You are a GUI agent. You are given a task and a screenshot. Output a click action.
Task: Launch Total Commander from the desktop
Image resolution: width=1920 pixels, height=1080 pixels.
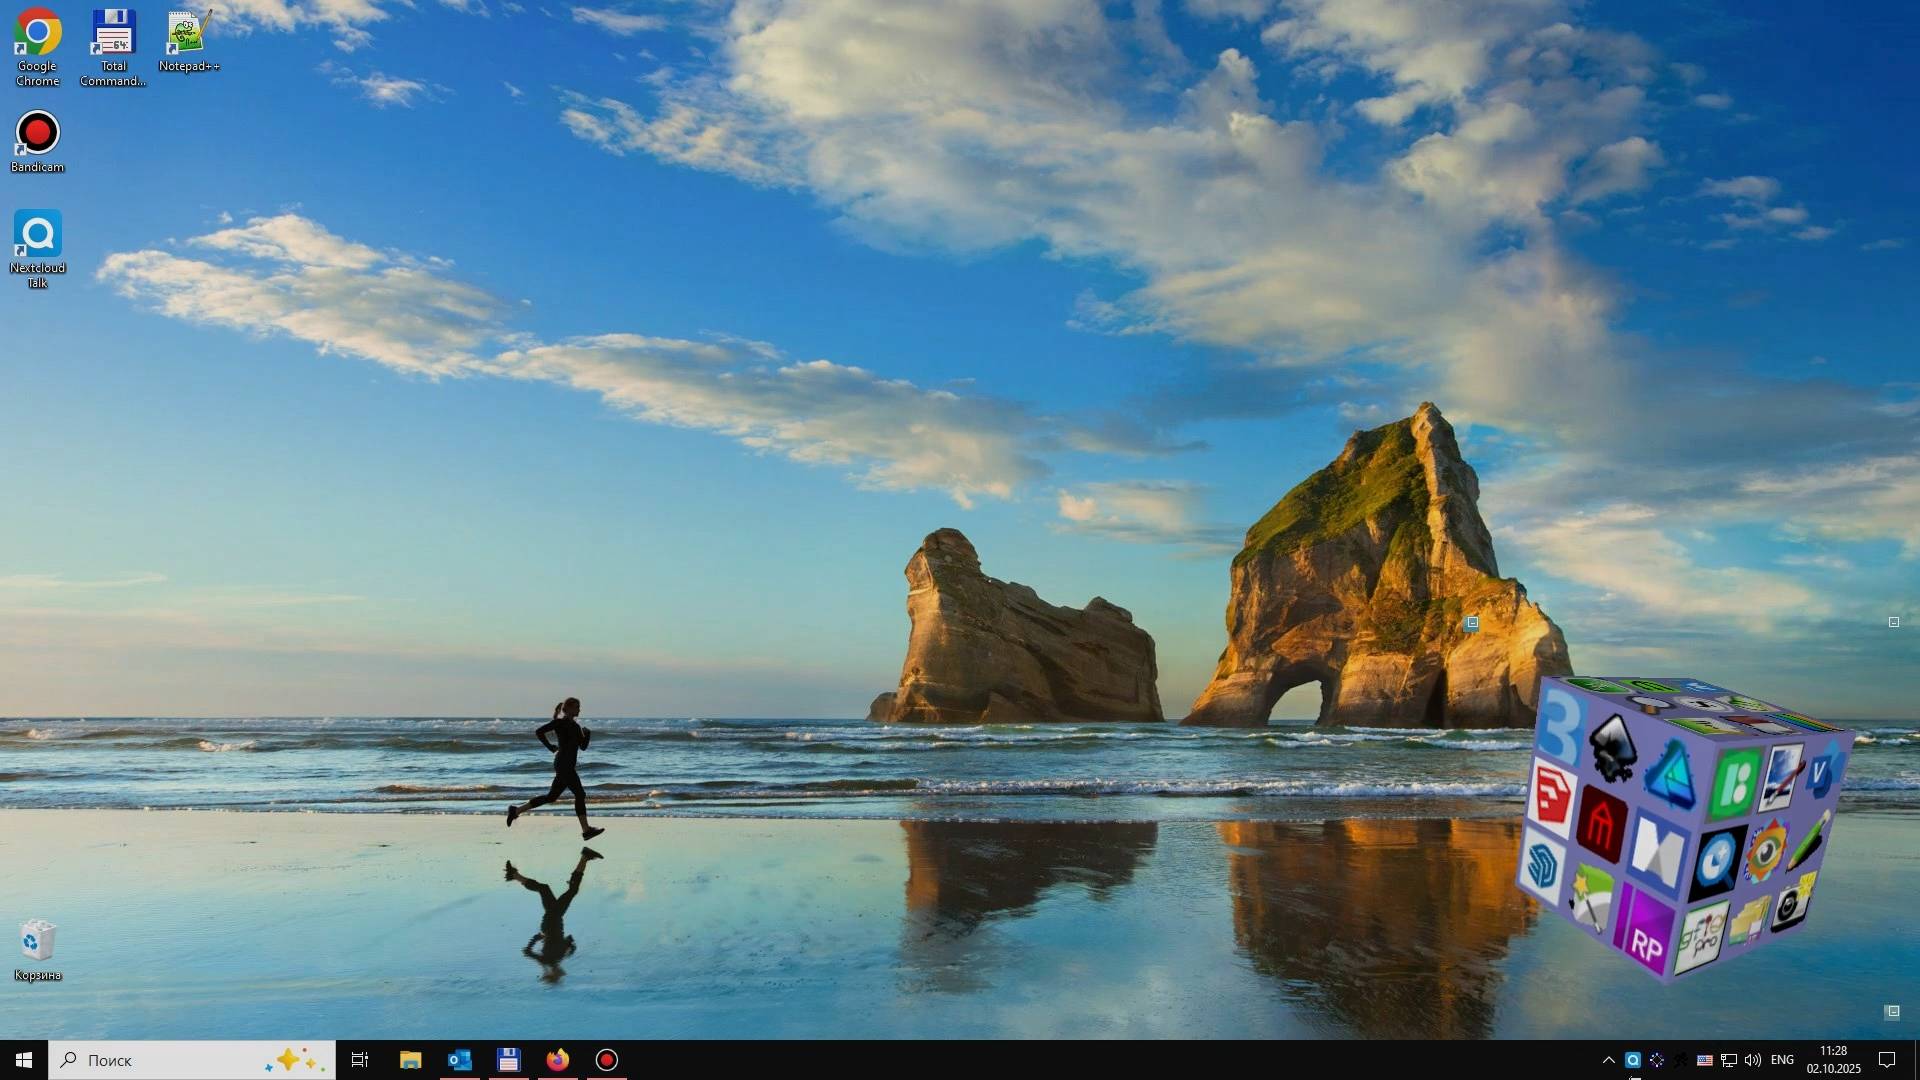tap(112, 30)
